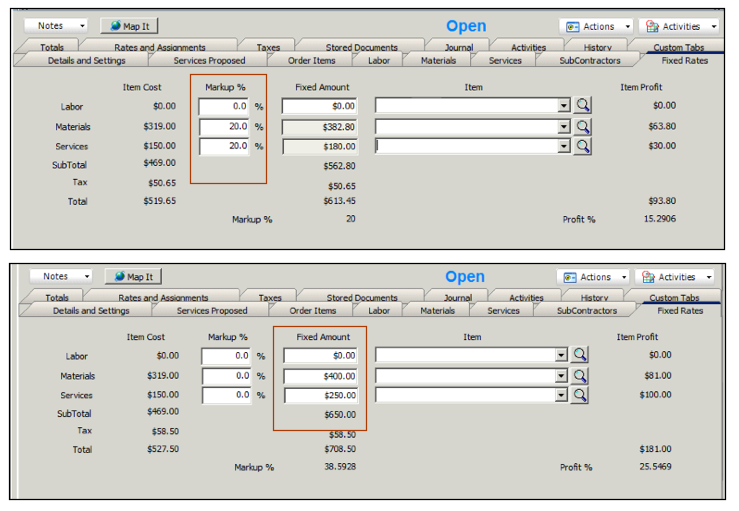Click the Materials Markup % field showing 20.0
This screenshot has height=511, width=739.
(224, 127)
